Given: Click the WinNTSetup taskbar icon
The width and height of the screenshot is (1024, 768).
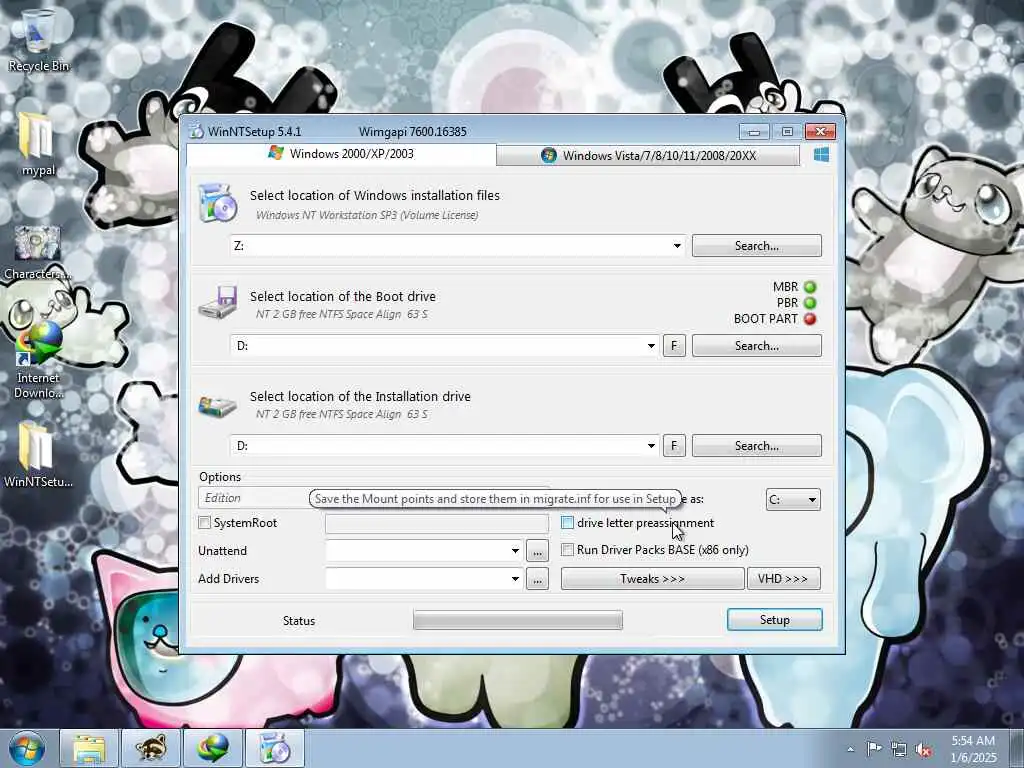Looking at the screenshot, I should [x=275, y=748].
